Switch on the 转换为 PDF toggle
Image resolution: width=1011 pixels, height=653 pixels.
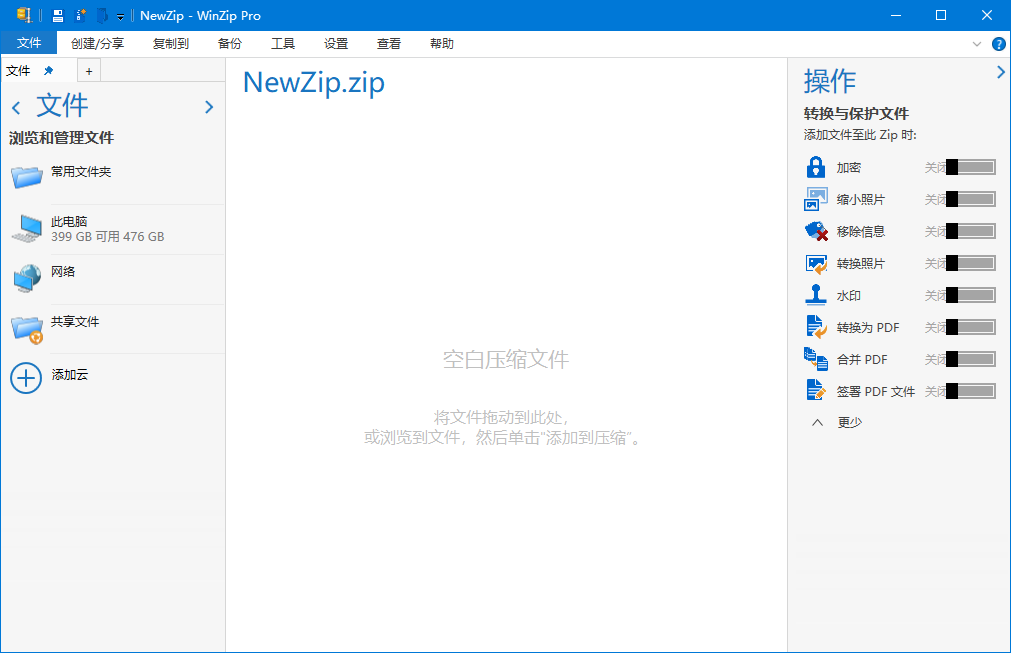[970, 327]
